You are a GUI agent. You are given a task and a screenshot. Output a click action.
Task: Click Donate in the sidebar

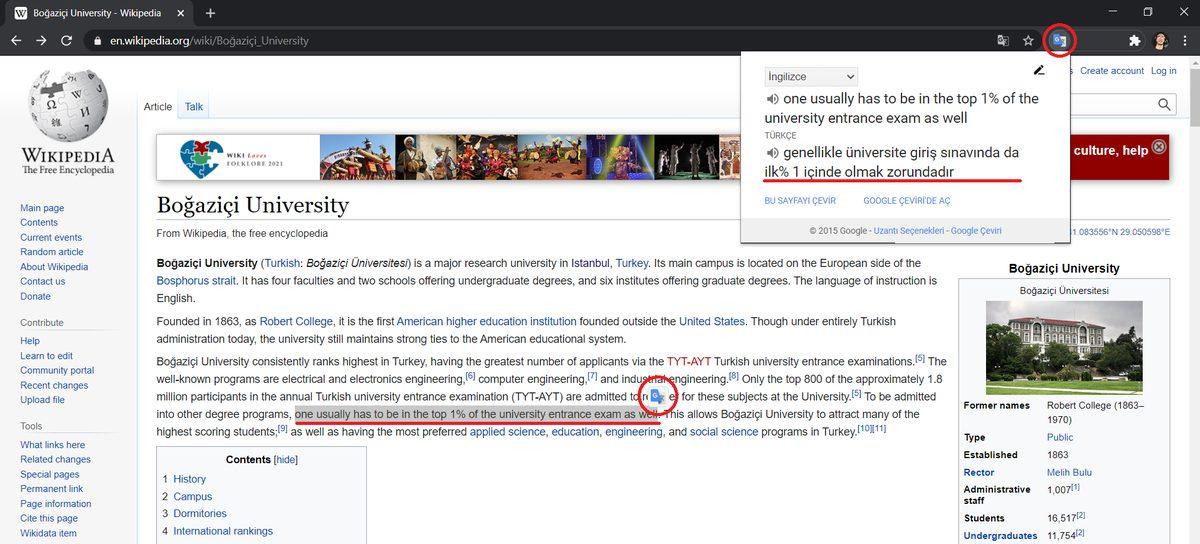tap(35, 296)
